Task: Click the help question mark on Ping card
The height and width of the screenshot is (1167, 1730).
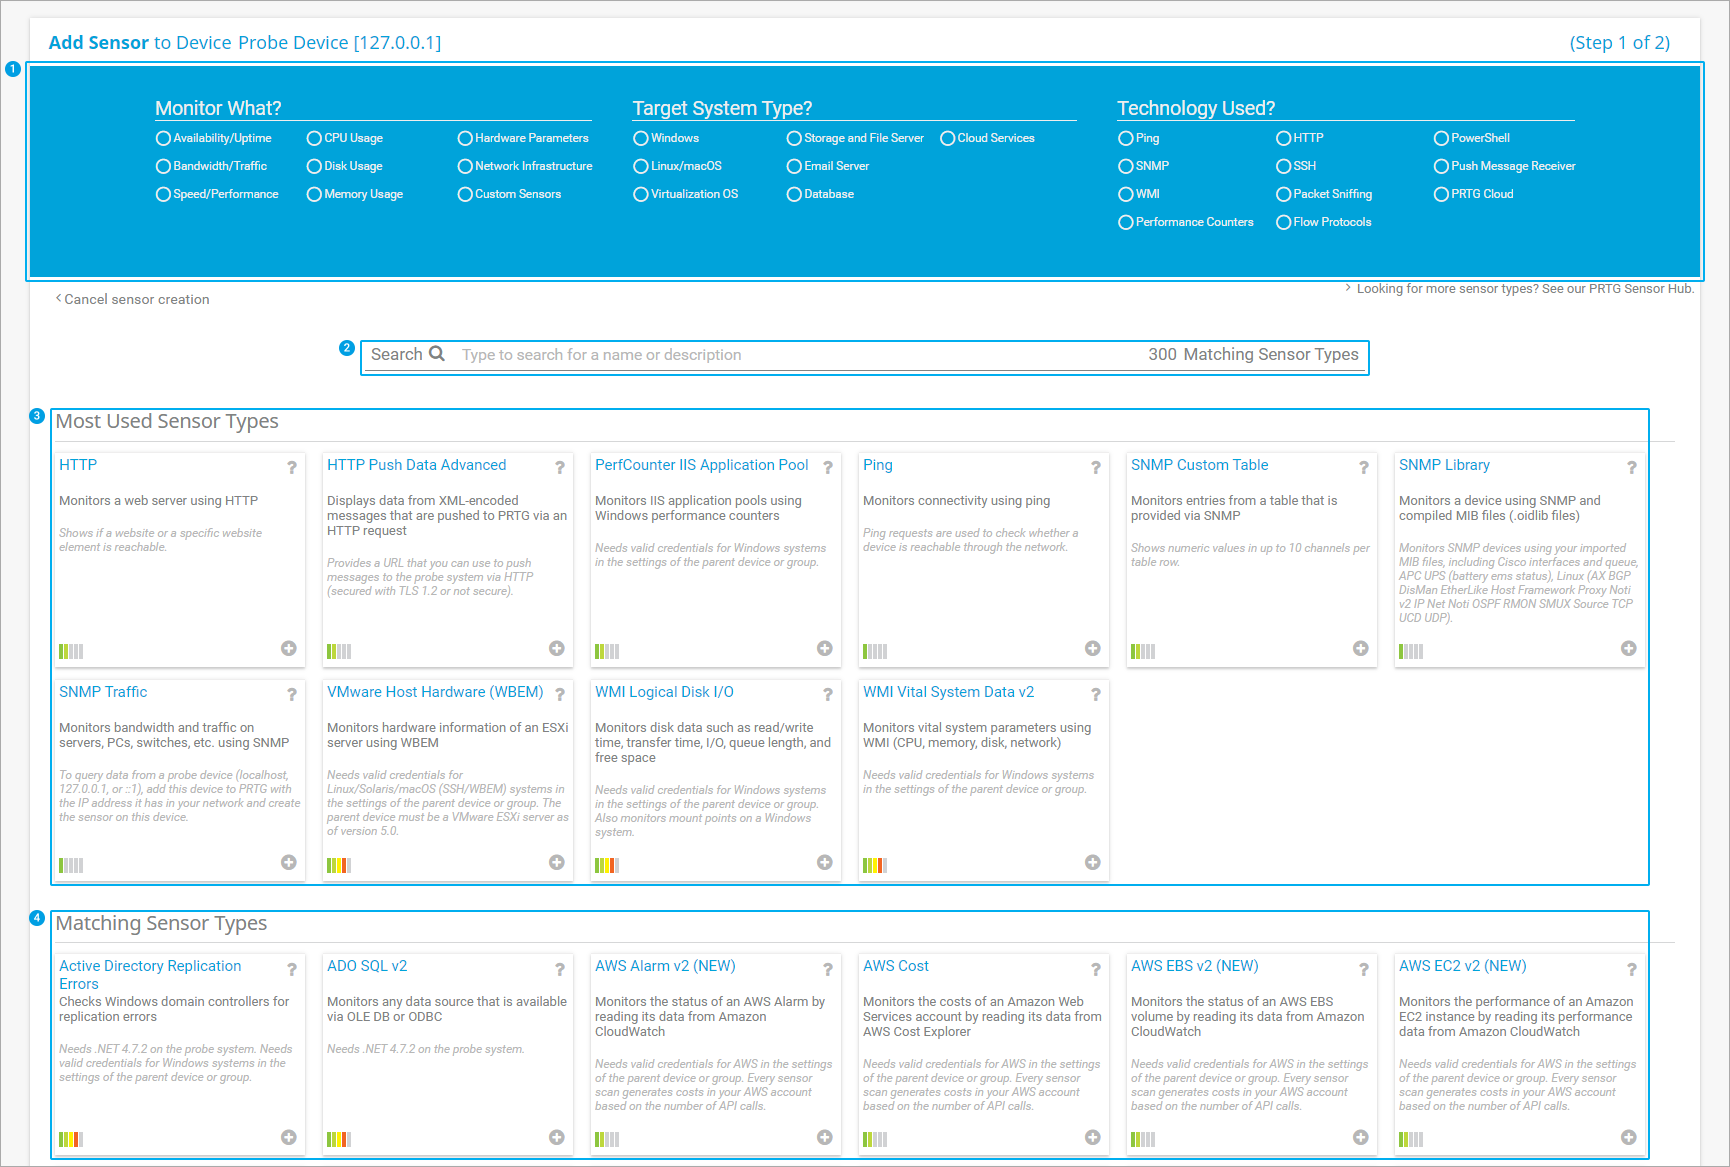Action: click(x=1095, y=467)
